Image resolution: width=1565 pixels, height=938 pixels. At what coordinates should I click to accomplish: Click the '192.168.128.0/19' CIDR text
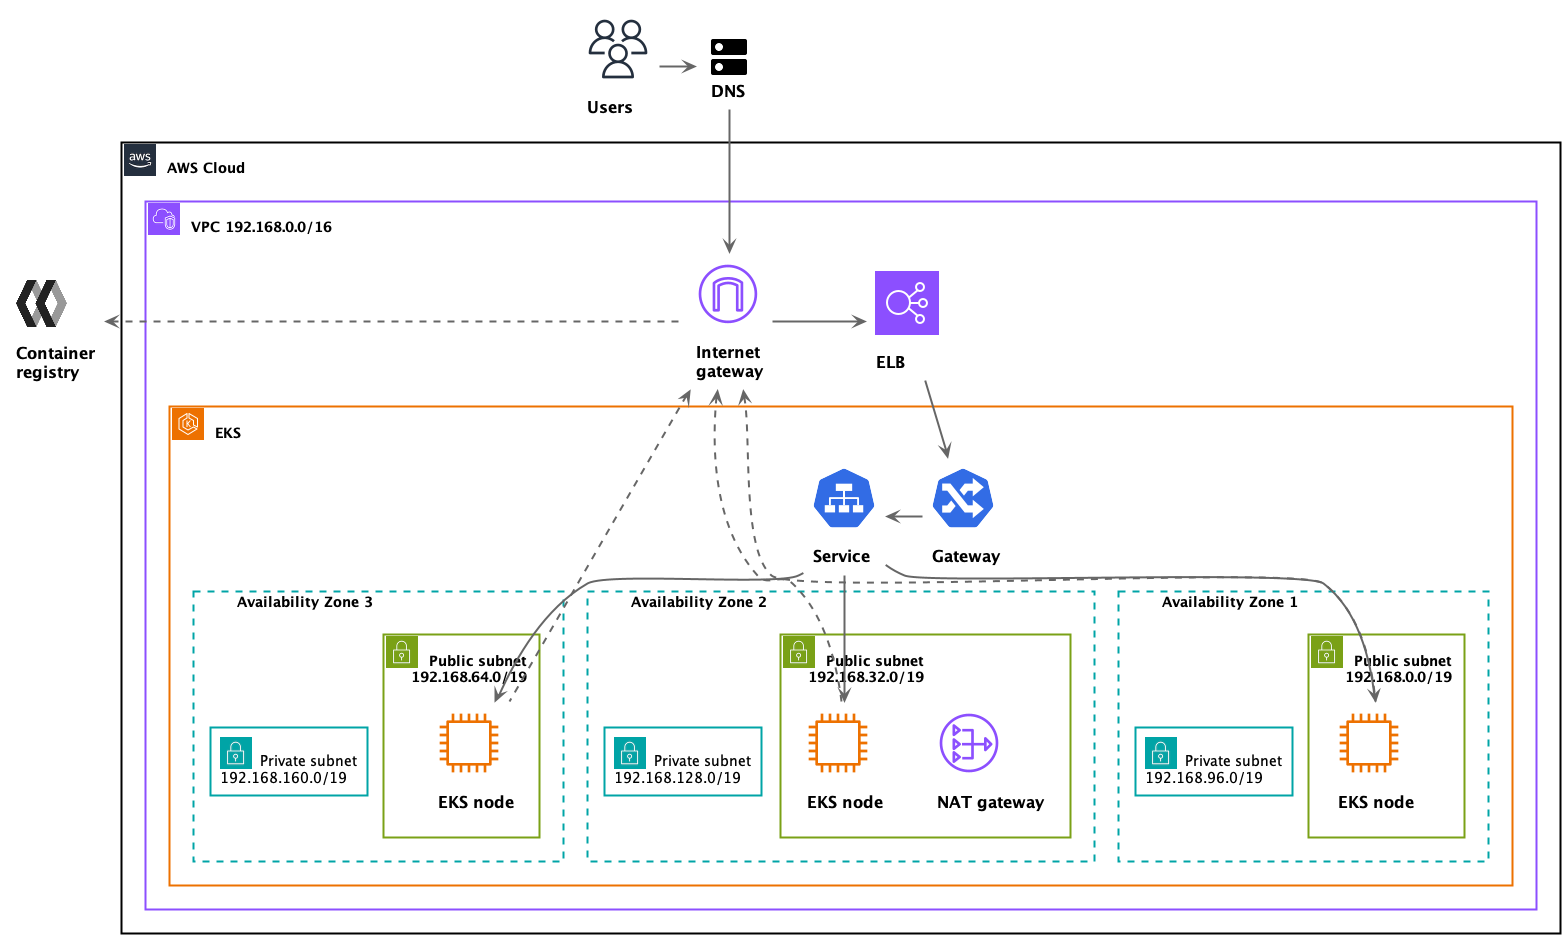[678, 778]
